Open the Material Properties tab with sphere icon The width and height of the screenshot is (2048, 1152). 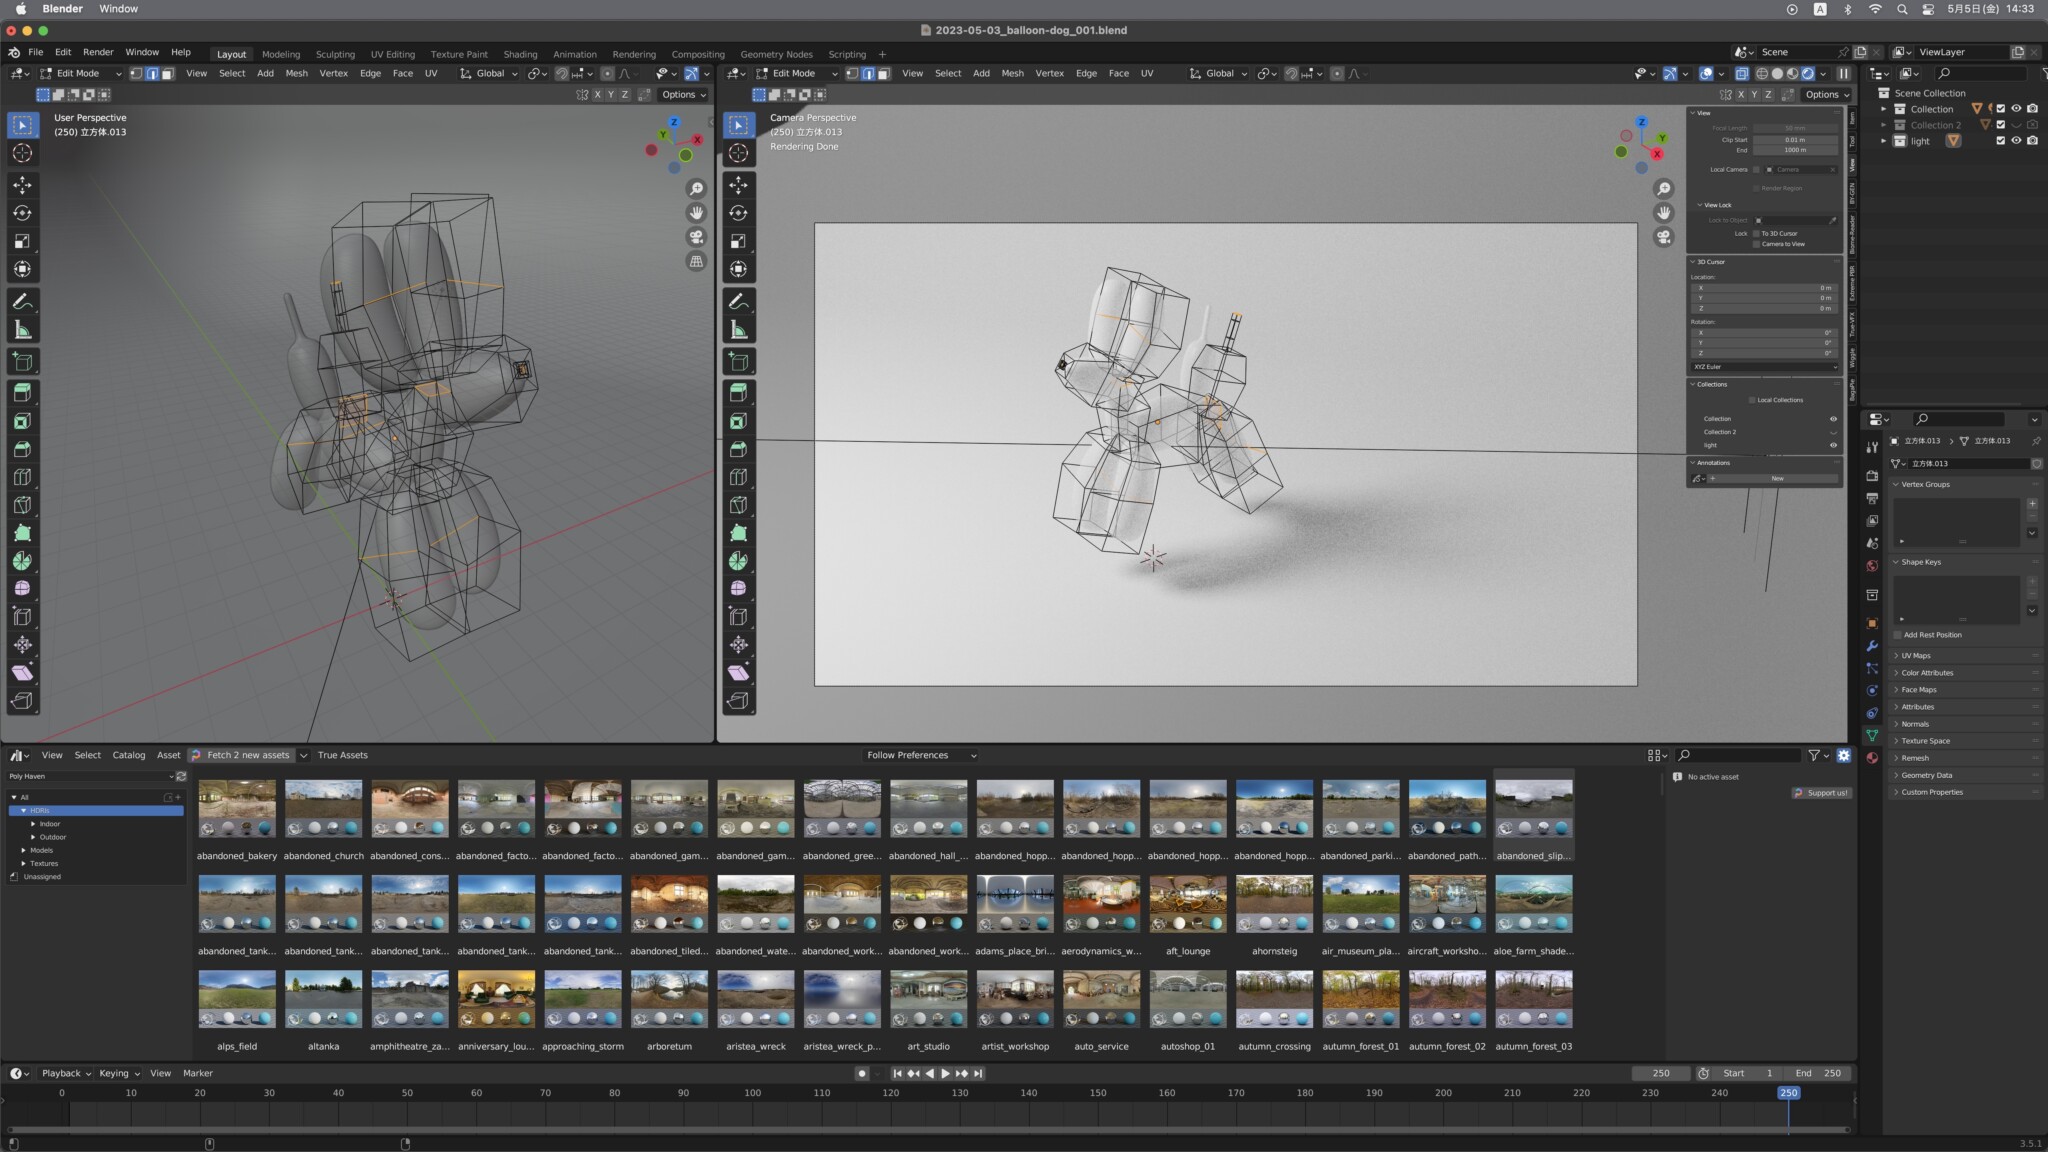coord(1873,757)
